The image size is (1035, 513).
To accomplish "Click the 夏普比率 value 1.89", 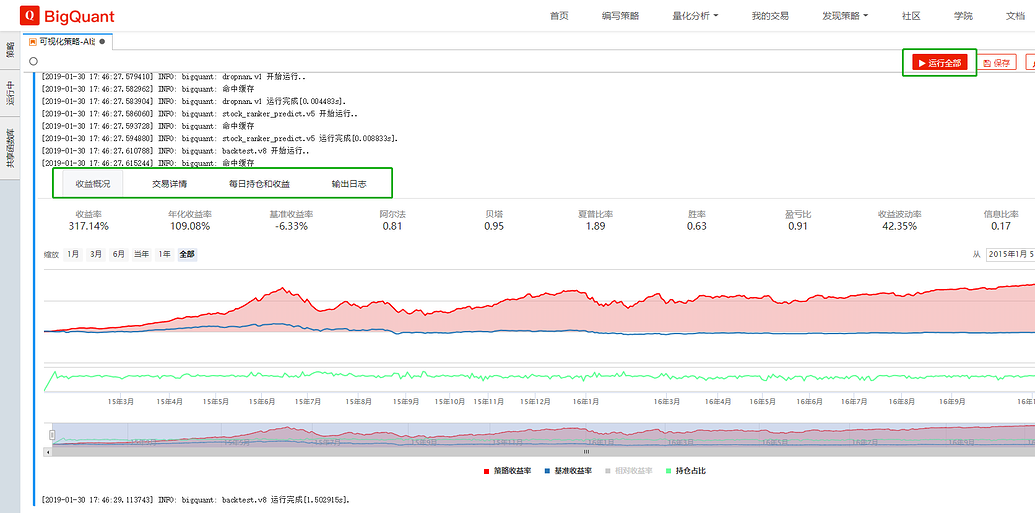I will click(595, 226).
